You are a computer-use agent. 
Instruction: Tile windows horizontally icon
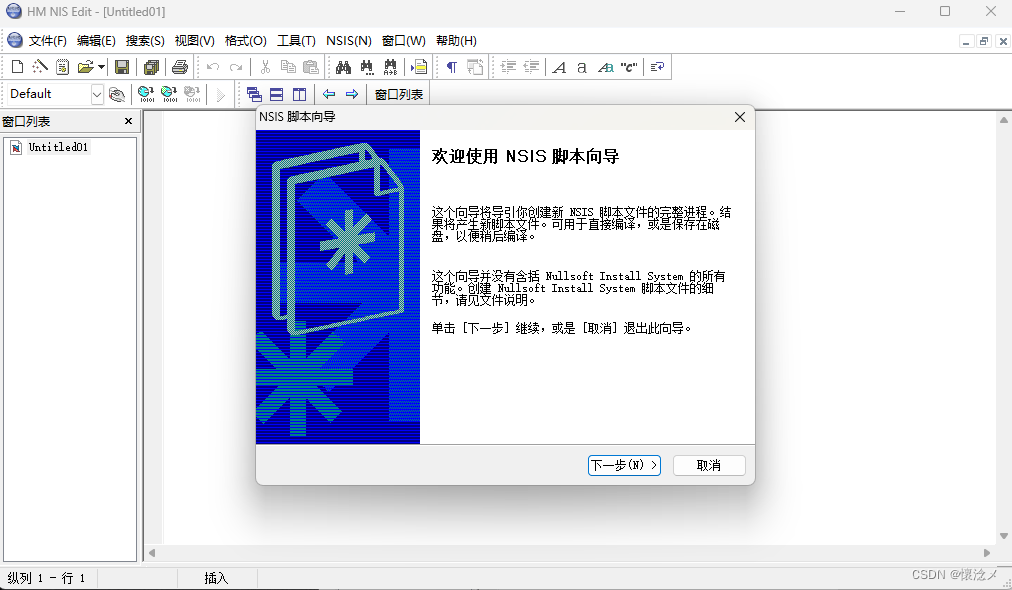tap(276, 94)
